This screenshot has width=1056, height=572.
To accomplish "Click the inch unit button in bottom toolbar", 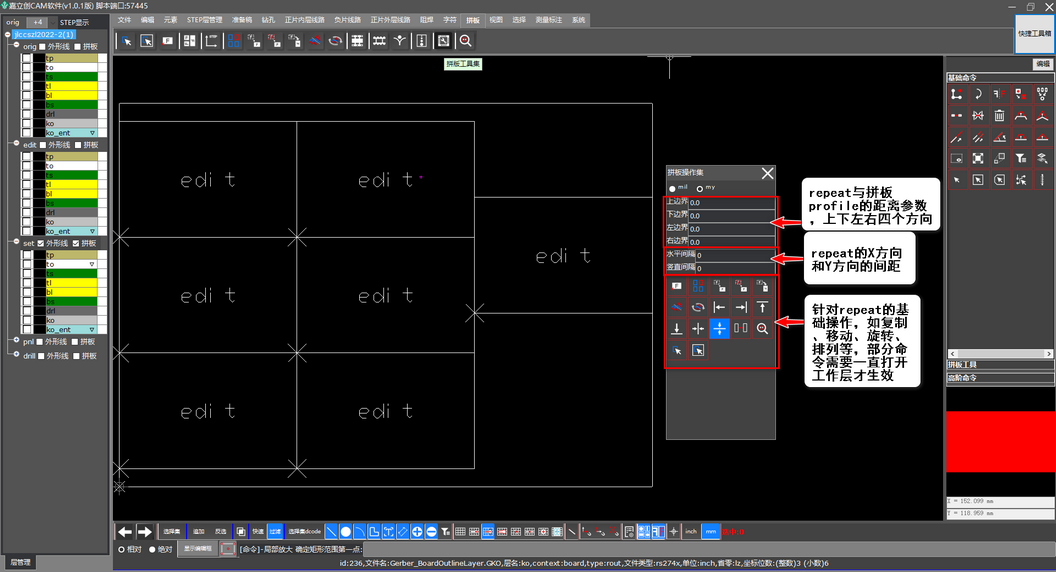I will click(x=691, y=532).
